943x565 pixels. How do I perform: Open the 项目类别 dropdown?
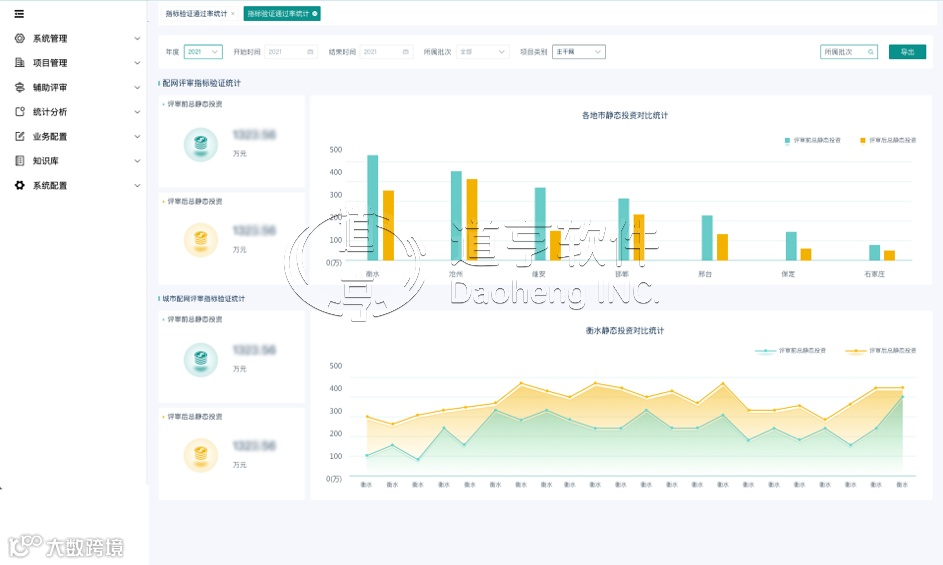point(579,52)
